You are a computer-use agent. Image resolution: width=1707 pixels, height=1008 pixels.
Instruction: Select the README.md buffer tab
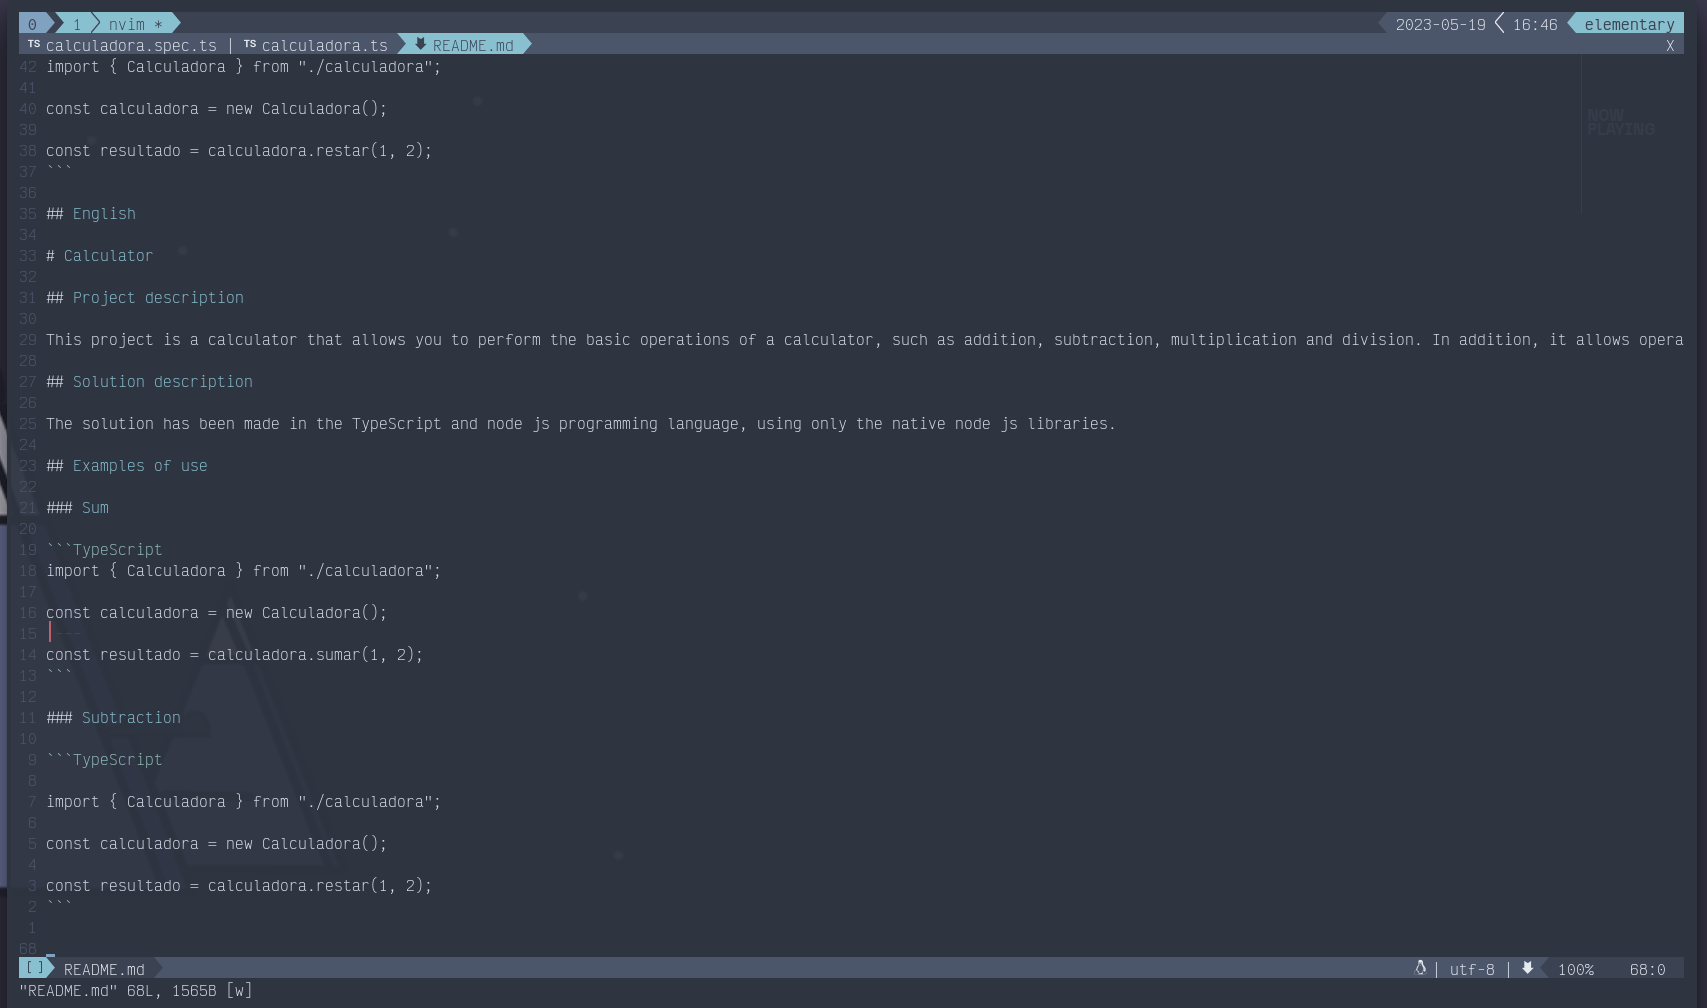473,46
